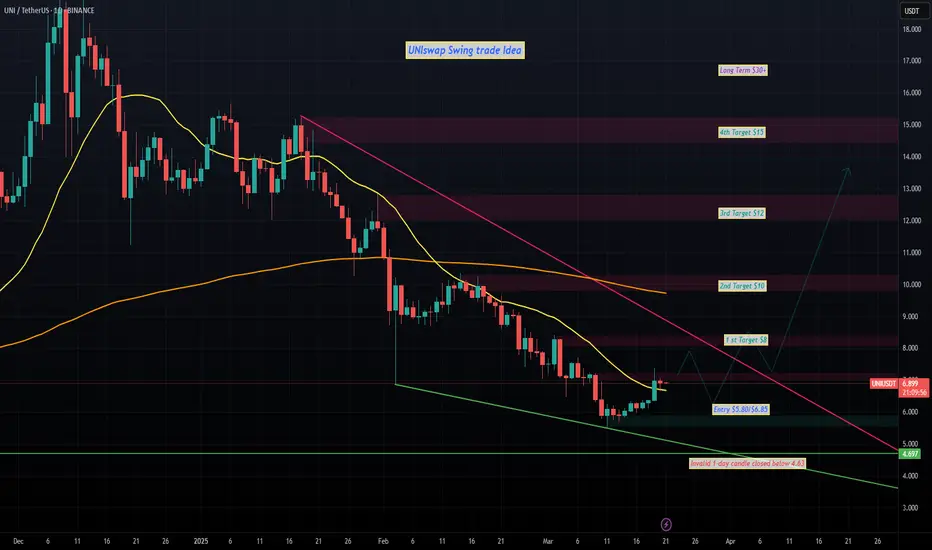Click the Dec label on the time axis
Screen dimensions: 932x550
[x=18, y=541]
